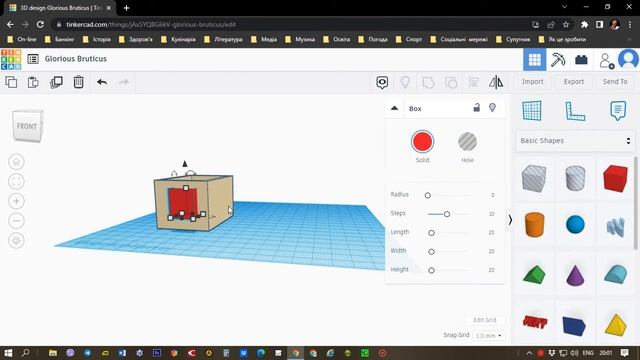Duplicate and repeat the selection
640x360 pixels.
click(x=56, y=82)
